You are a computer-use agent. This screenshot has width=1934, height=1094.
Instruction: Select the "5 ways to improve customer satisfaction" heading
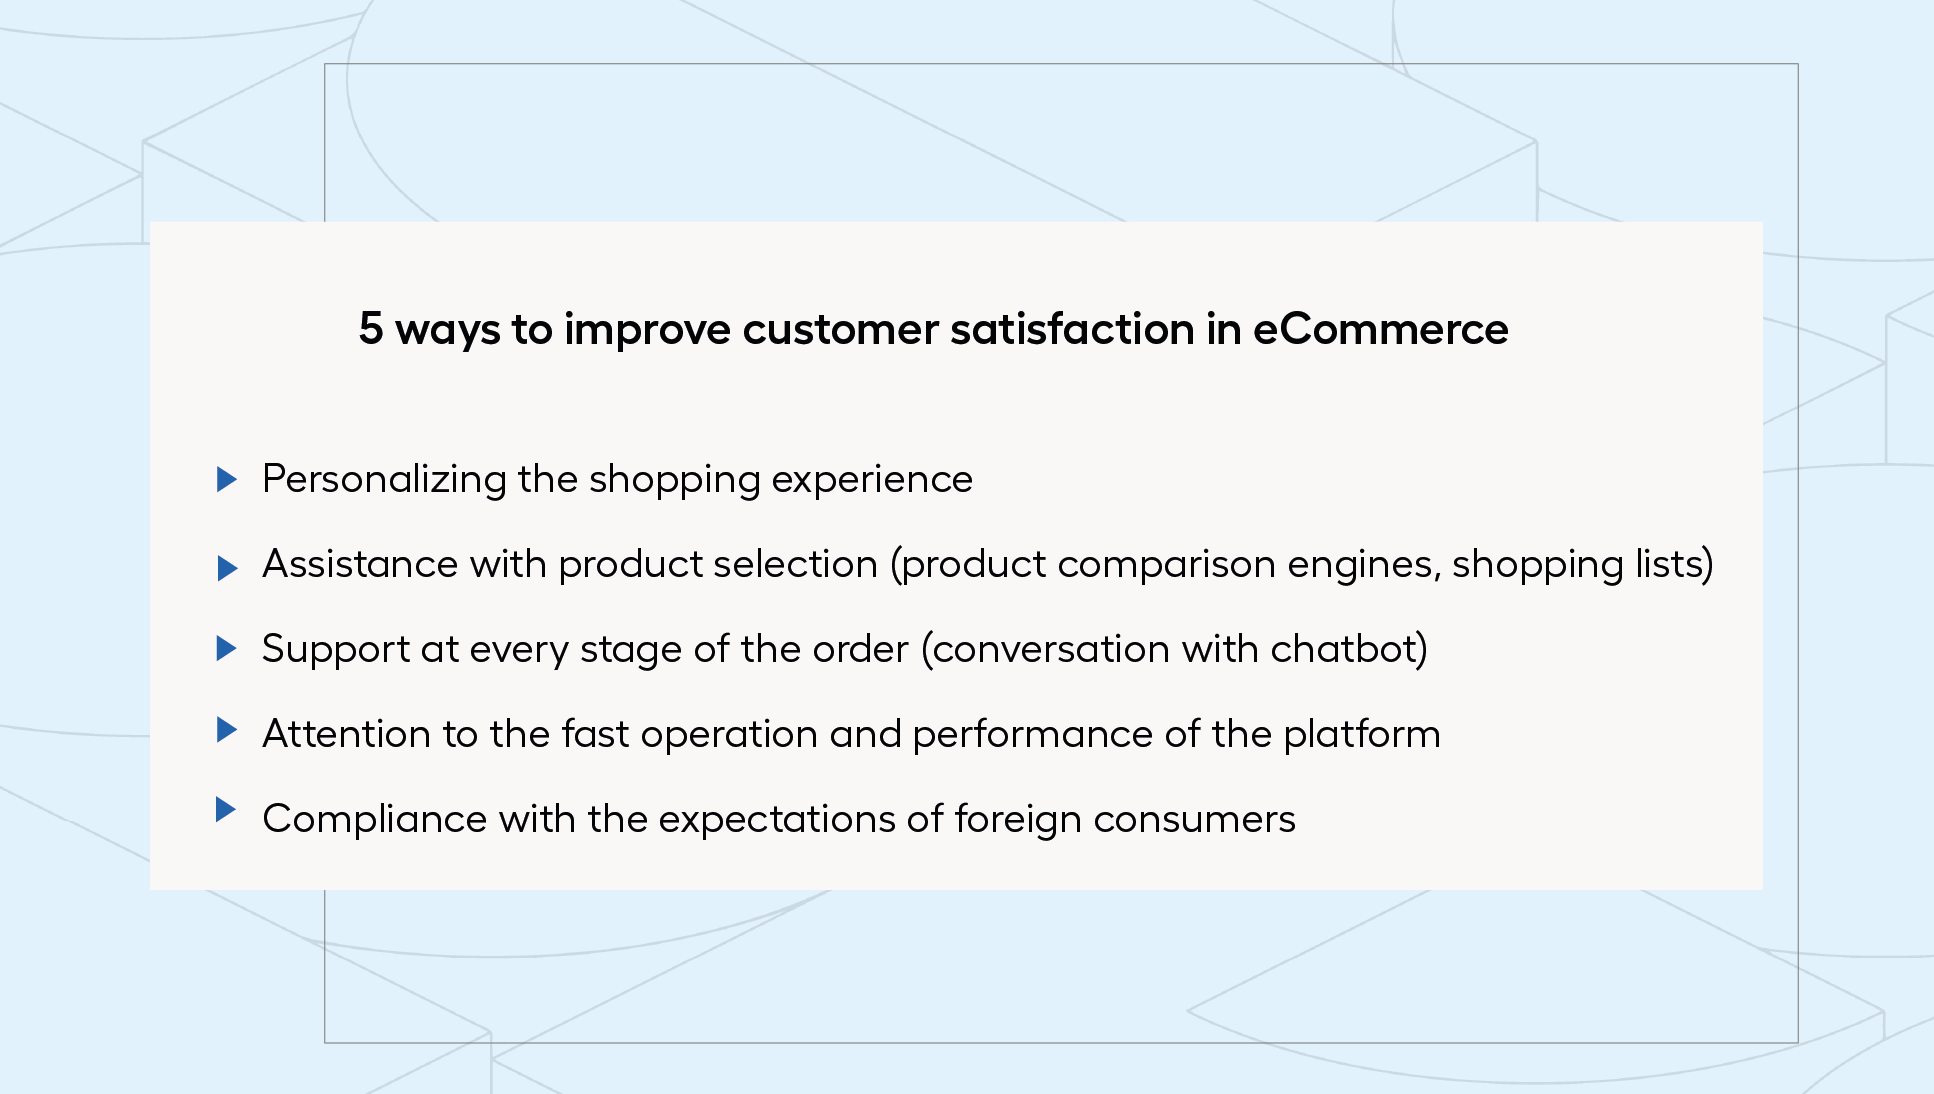934,330
